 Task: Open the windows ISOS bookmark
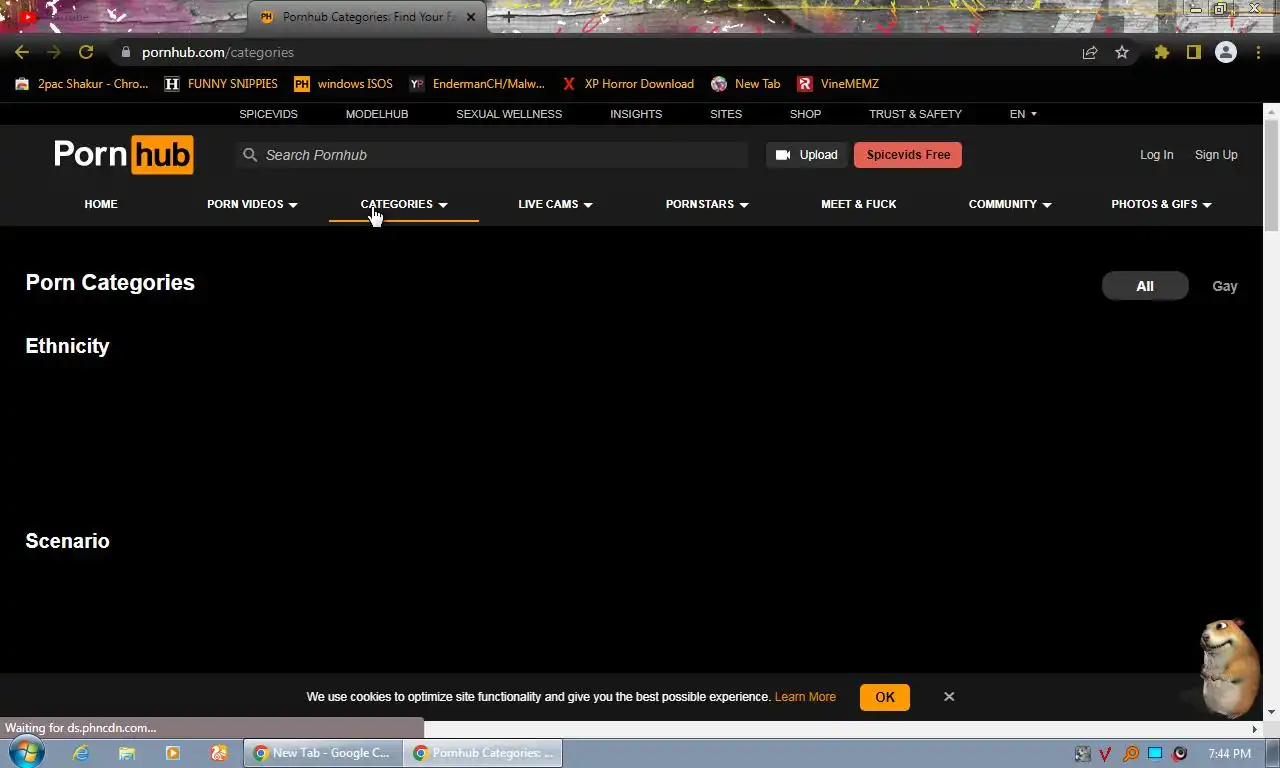point(343,84)
